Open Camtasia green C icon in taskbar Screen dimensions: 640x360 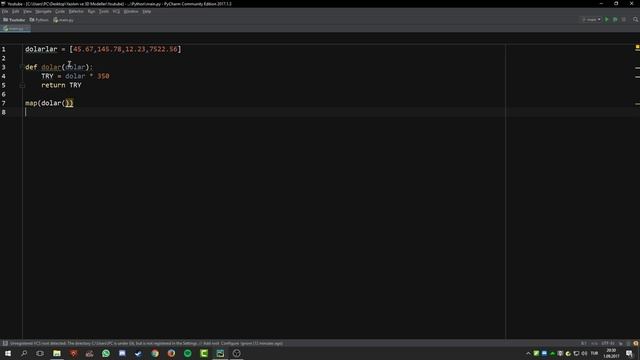click(x=204, y=353)
